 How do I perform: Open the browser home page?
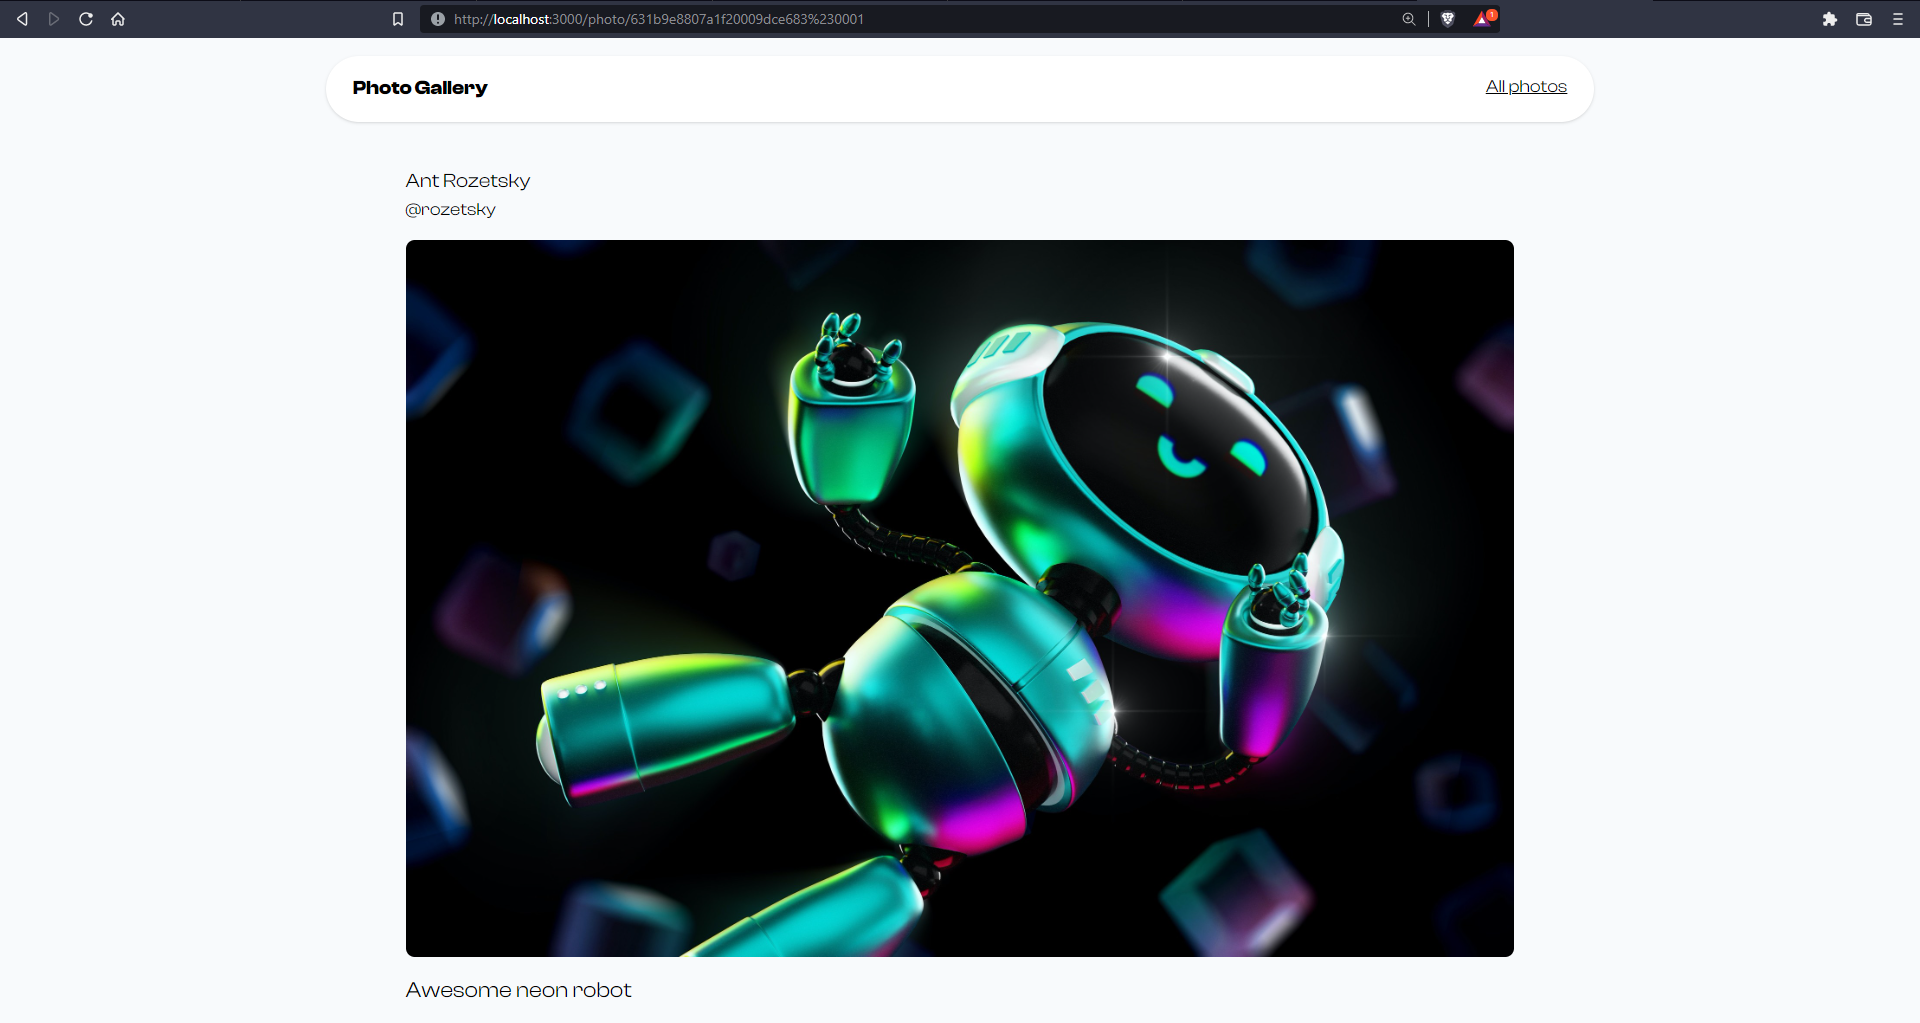(x=118, y=19)
